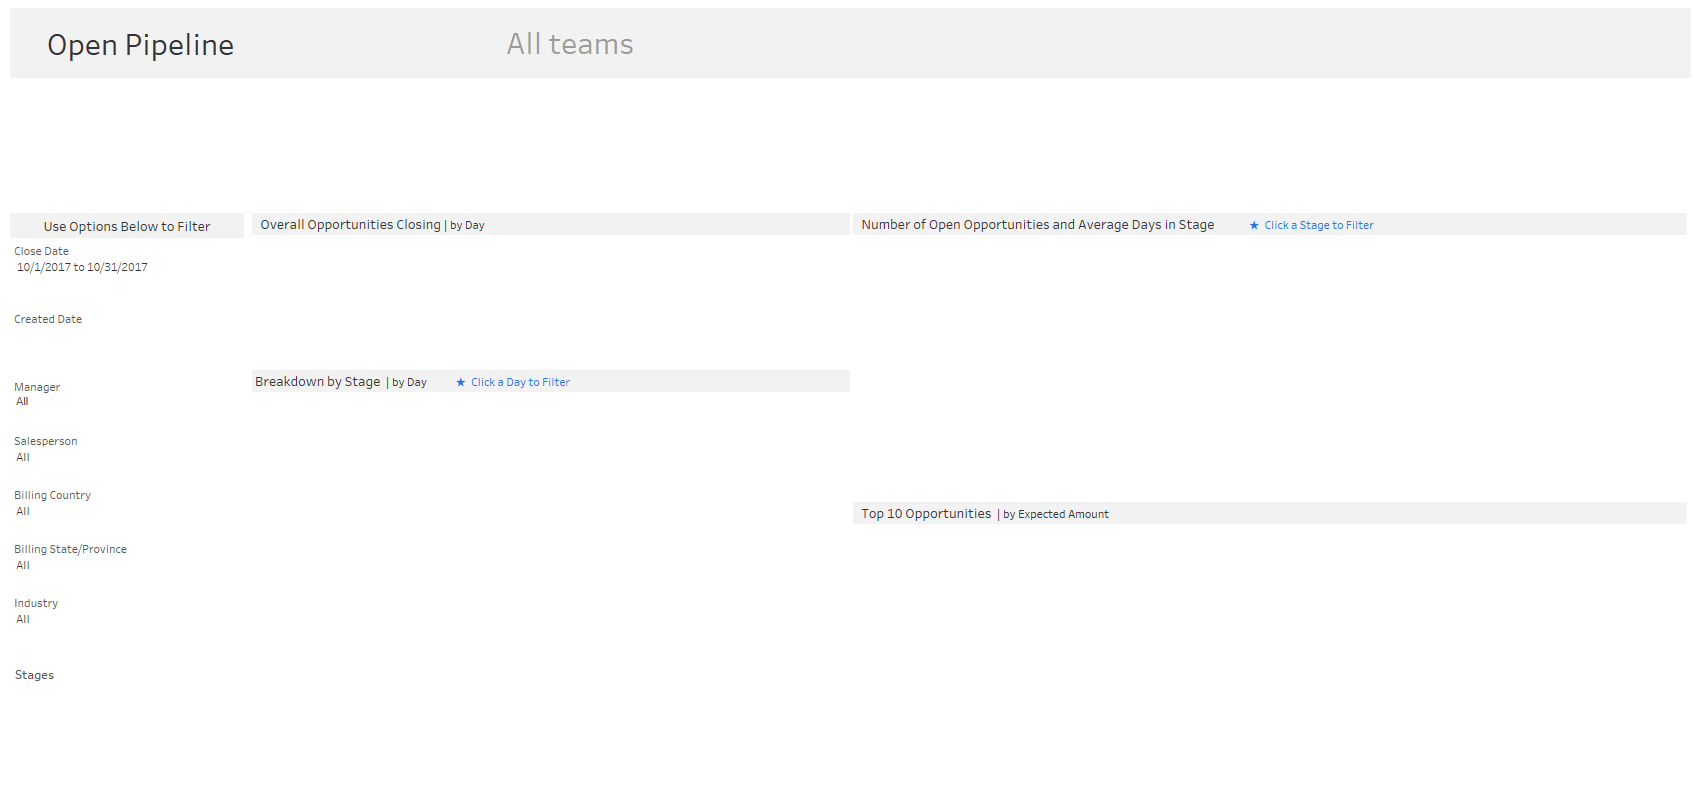1699x795 pixels.
Task: Click the 'Billing State/Province' filter label
Action: pos(70,549)
